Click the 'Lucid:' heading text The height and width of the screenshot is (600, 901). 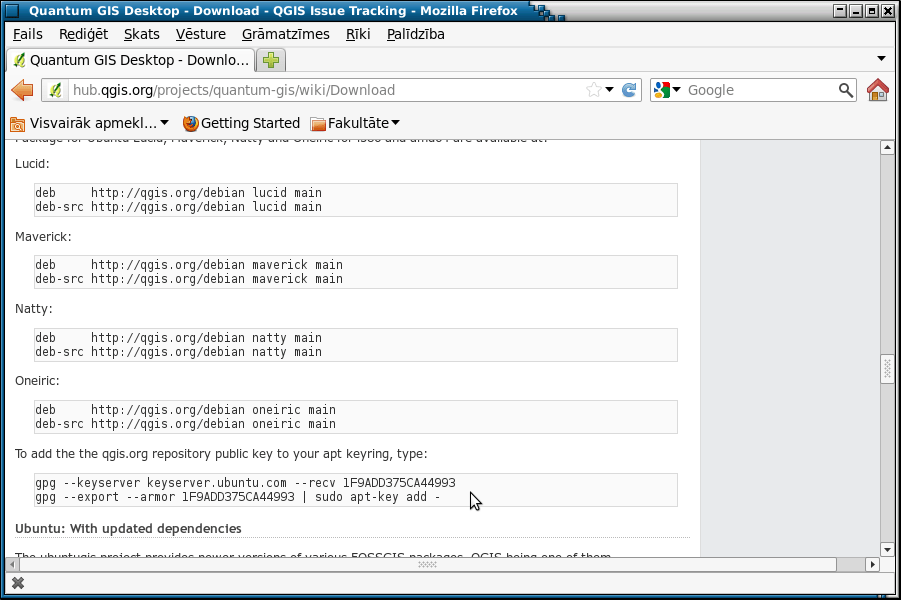[x=32, y=164]
